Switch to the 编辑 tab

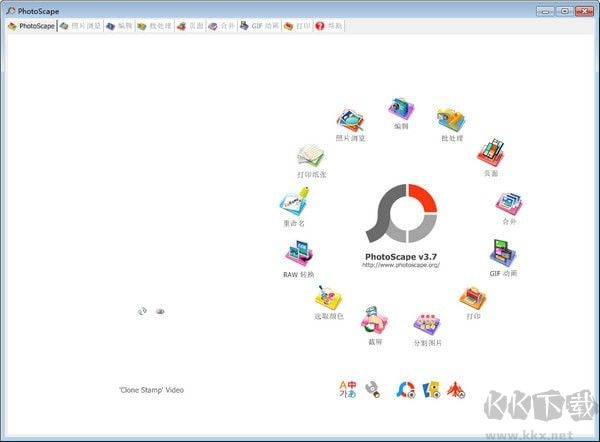point(119,26)
